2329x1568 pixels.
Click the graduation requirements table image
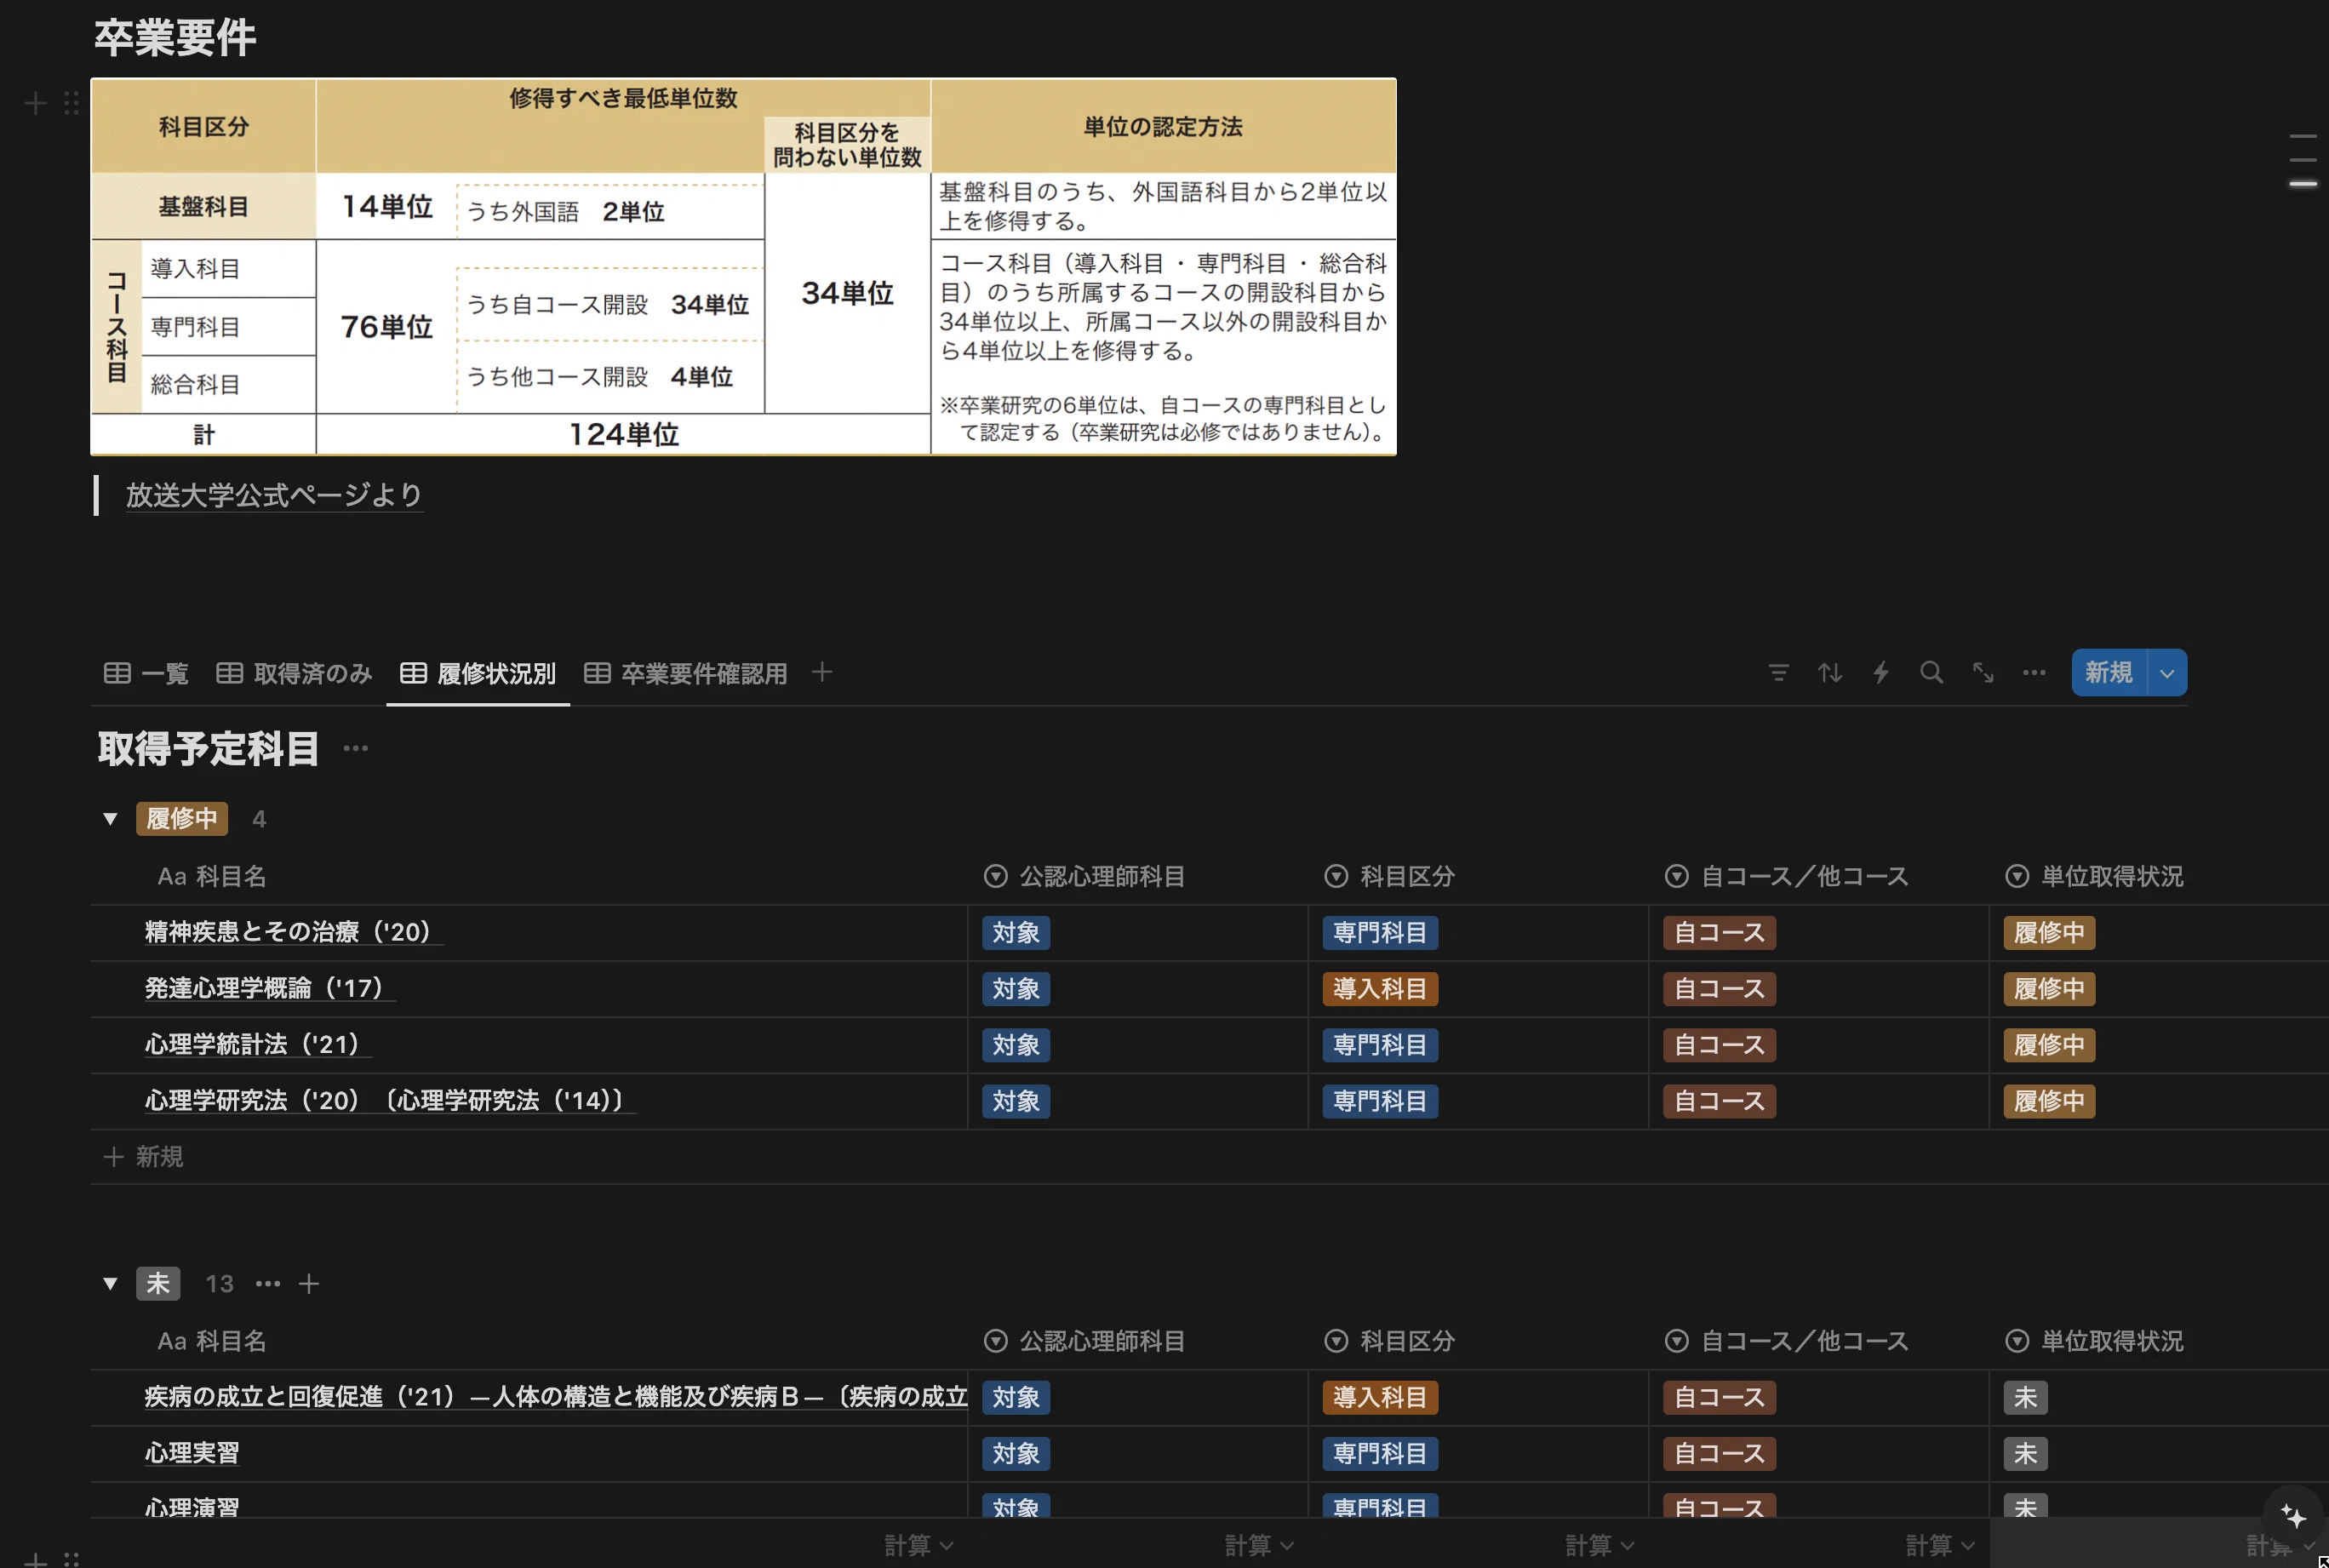743,267
